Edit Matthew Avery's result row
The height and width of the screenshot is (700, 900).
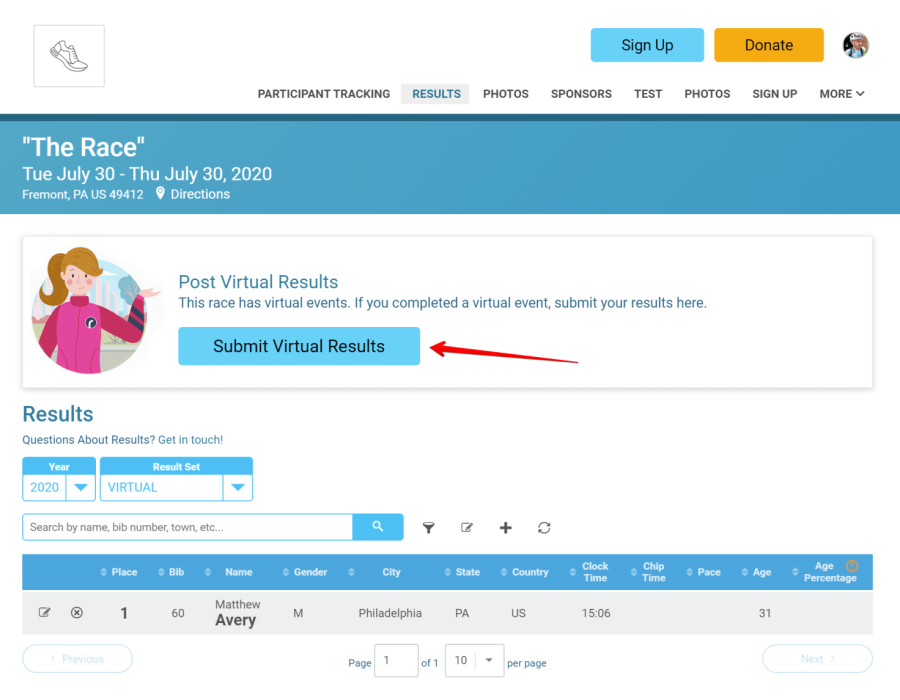click(44, 612)
